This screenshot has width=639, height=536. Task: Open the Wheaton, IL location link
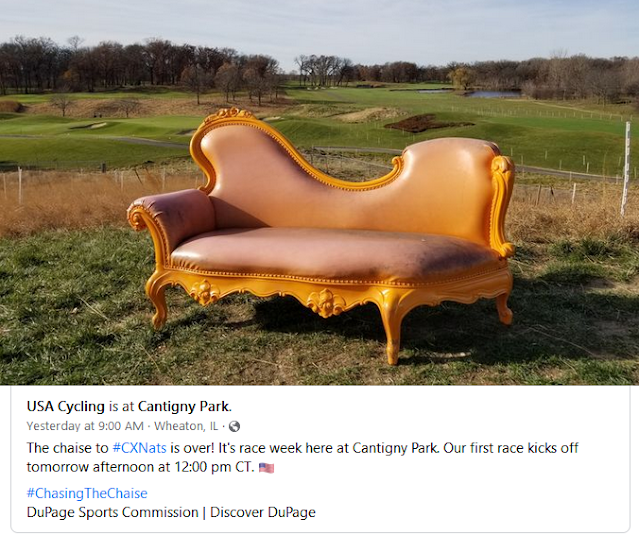point(186,426)
